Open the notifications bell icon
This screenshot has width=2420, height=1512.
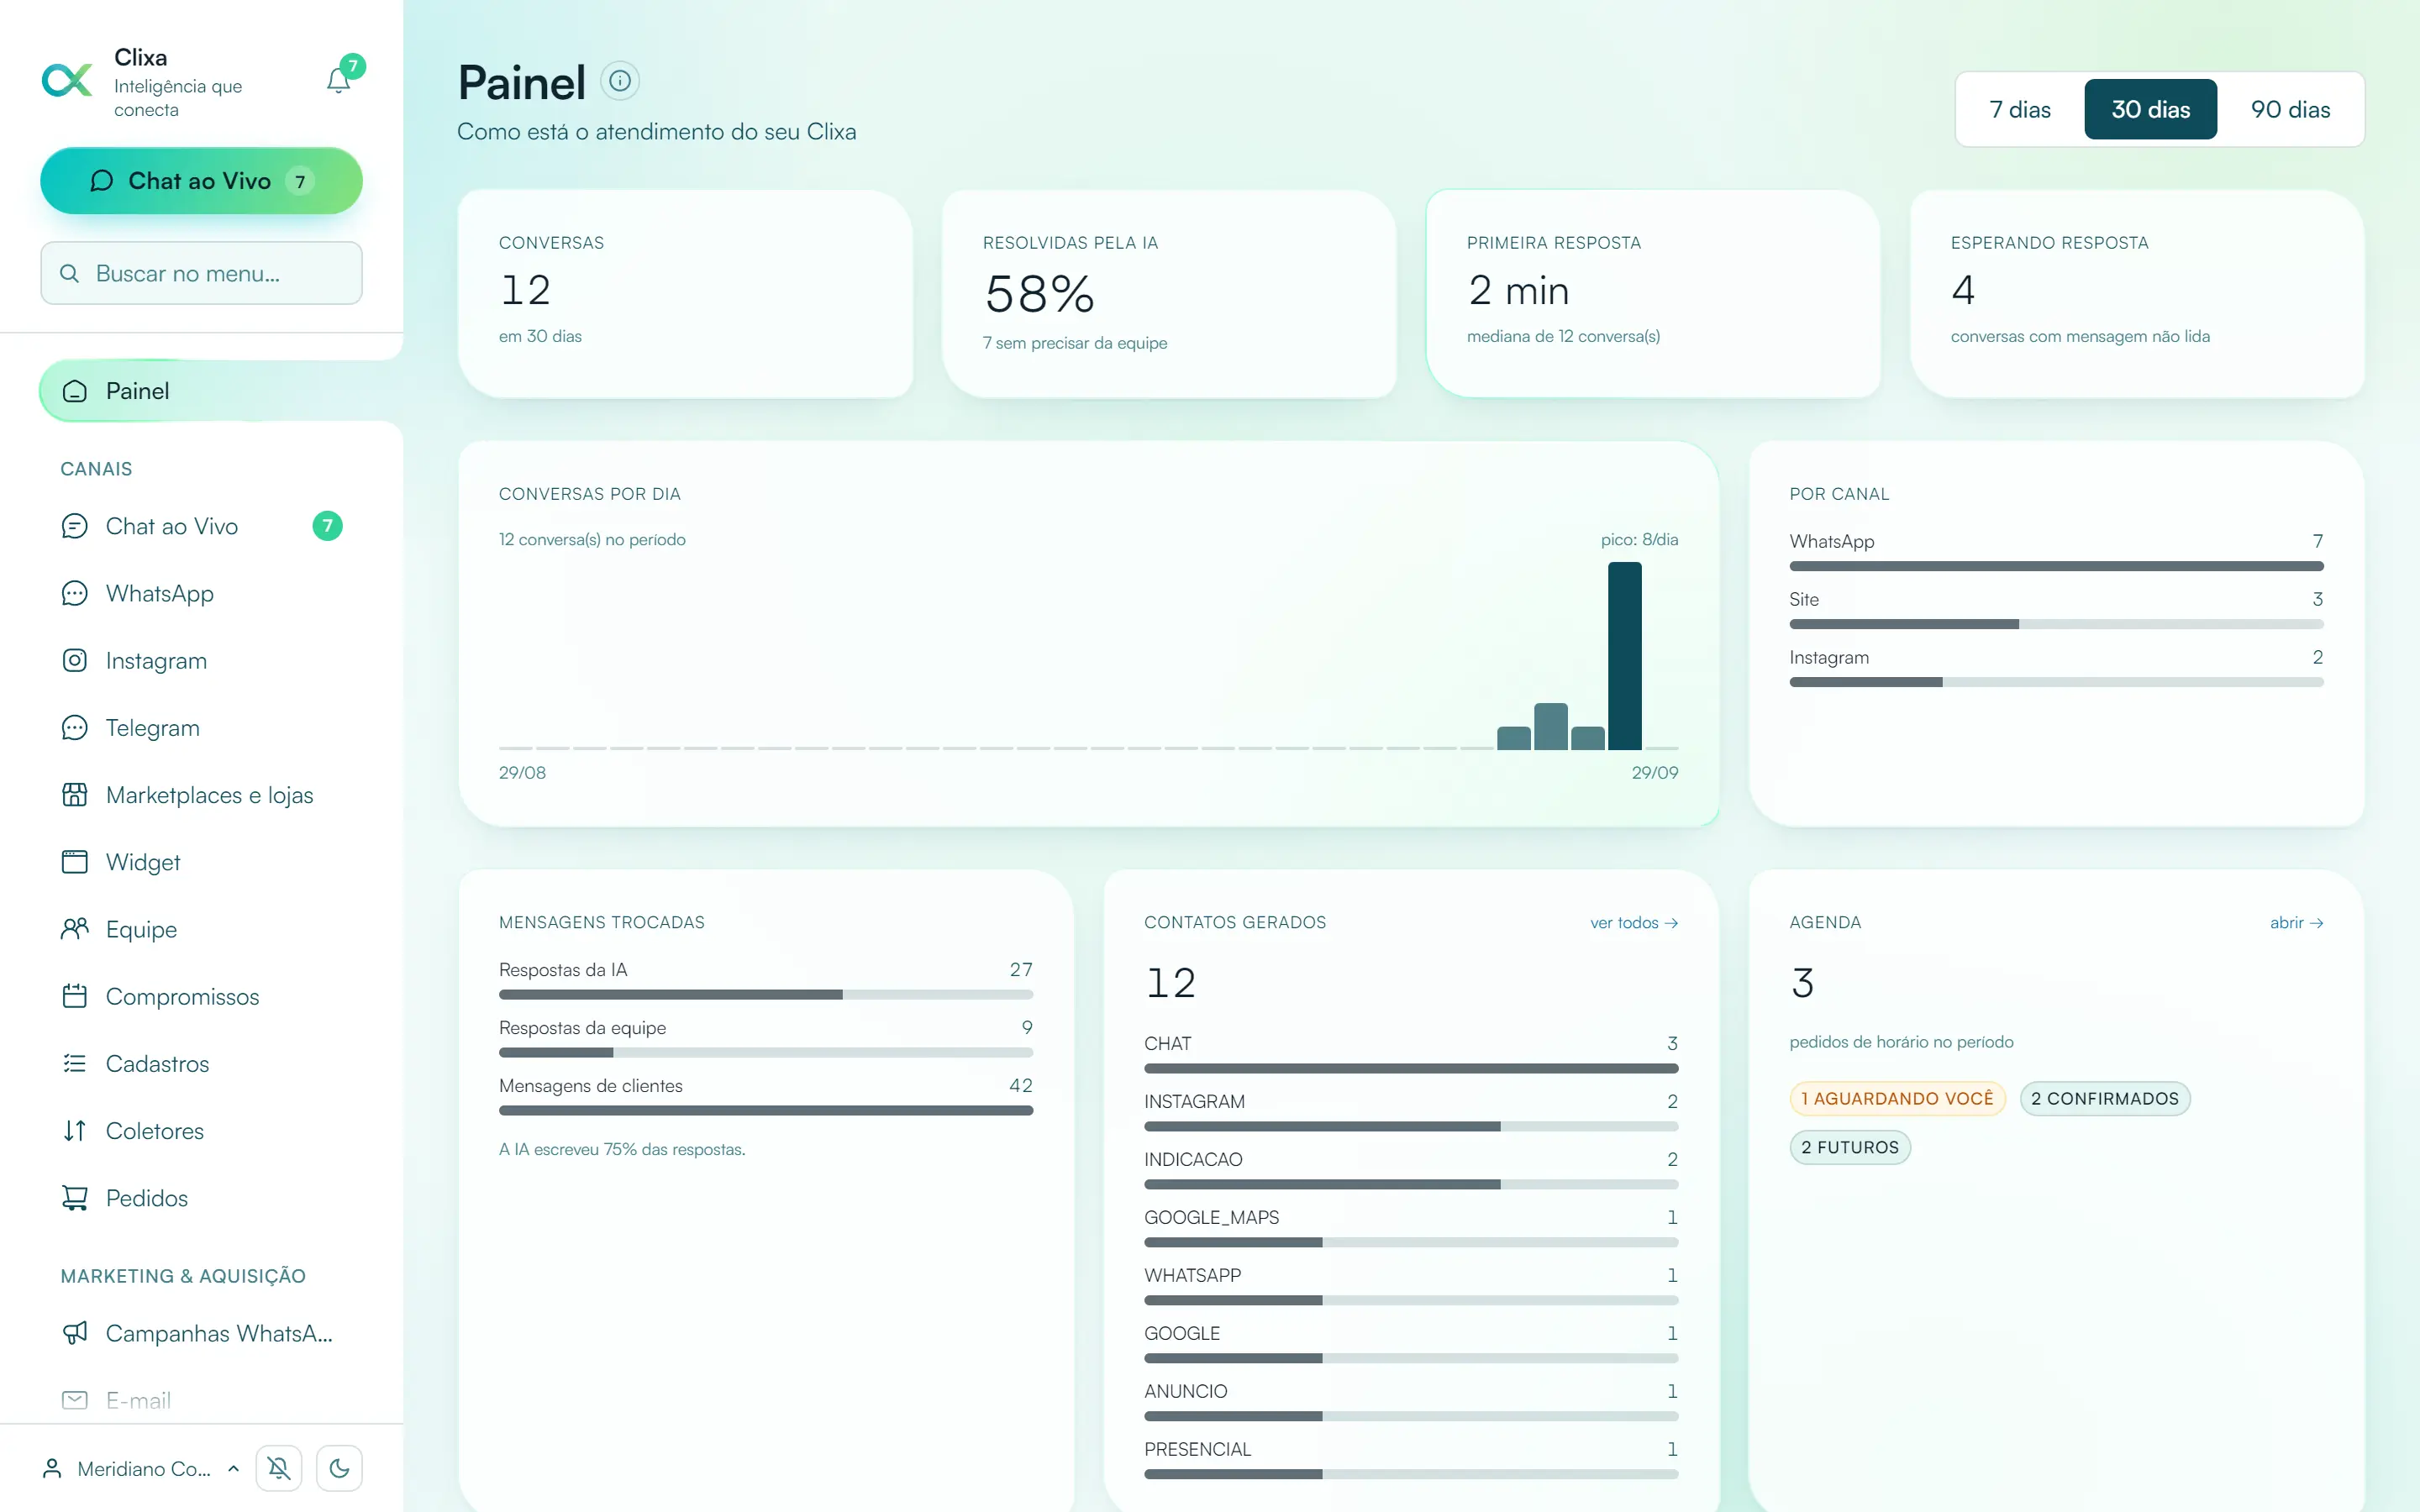(x=339, y=80)
